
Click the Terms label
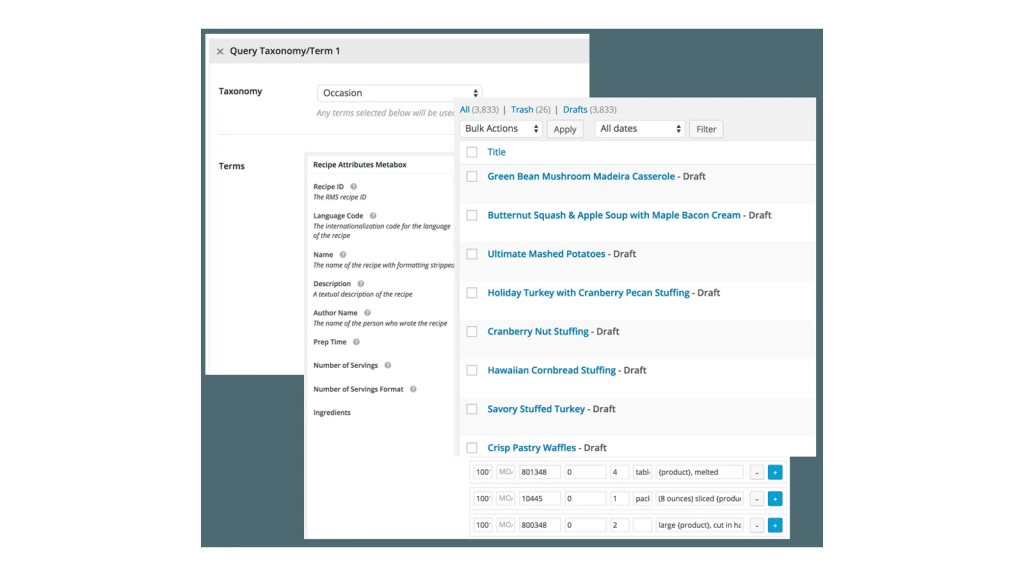[232, 166]
